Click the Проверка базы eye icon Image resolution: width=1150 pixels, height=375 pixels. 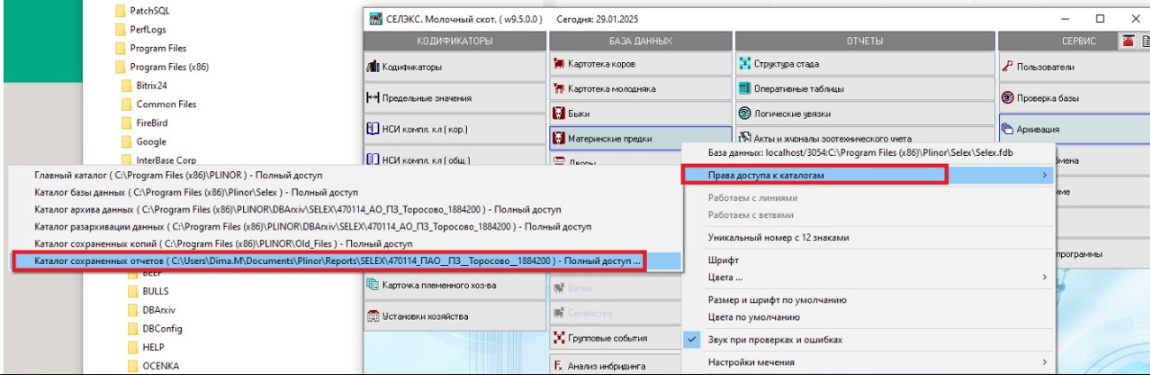point(1008,98)
